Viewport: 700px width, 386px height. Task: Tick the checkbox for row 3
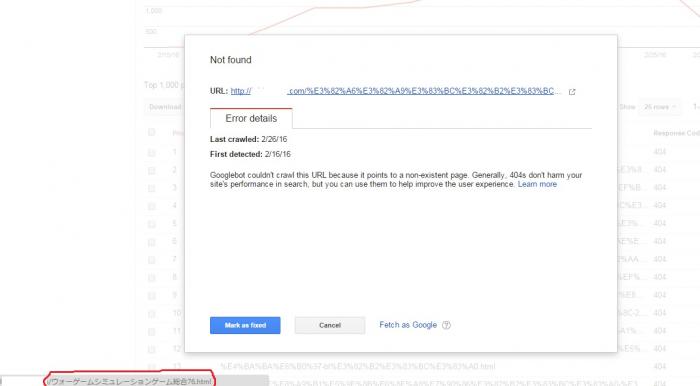point(152,188)
